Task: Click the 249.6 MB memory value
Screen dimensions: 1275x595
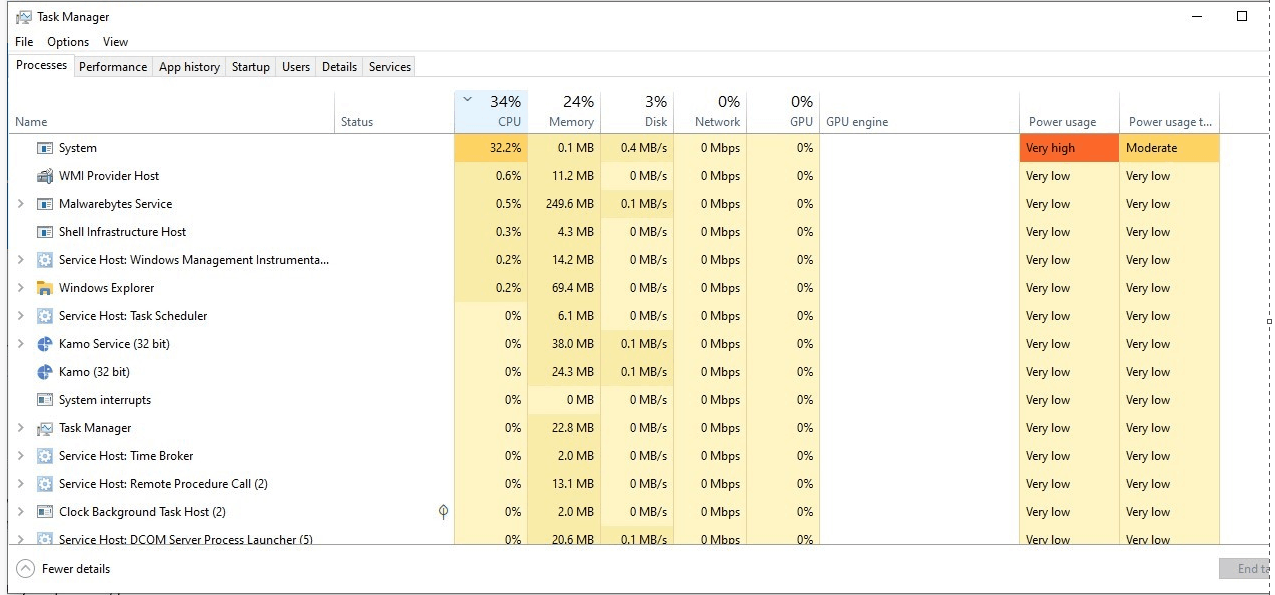Action: pyautogui.click(x=564, y=204)
